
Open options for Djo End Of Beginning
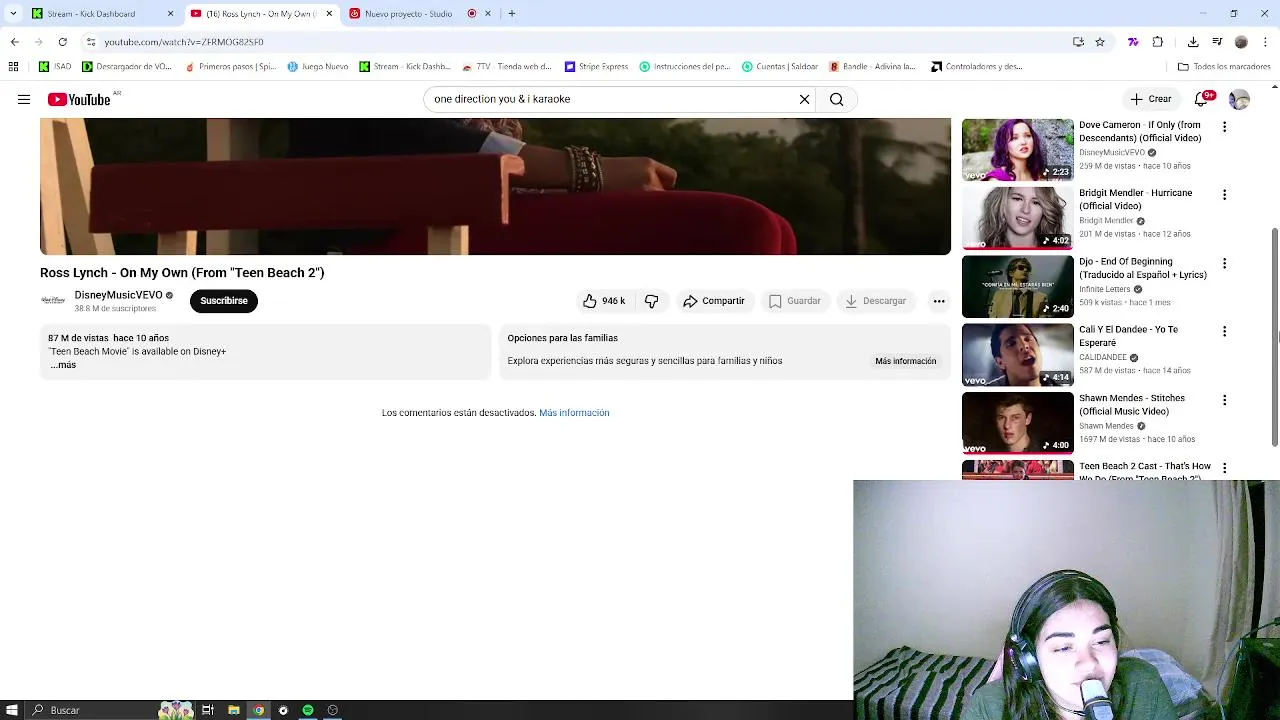coord(1224,263)
